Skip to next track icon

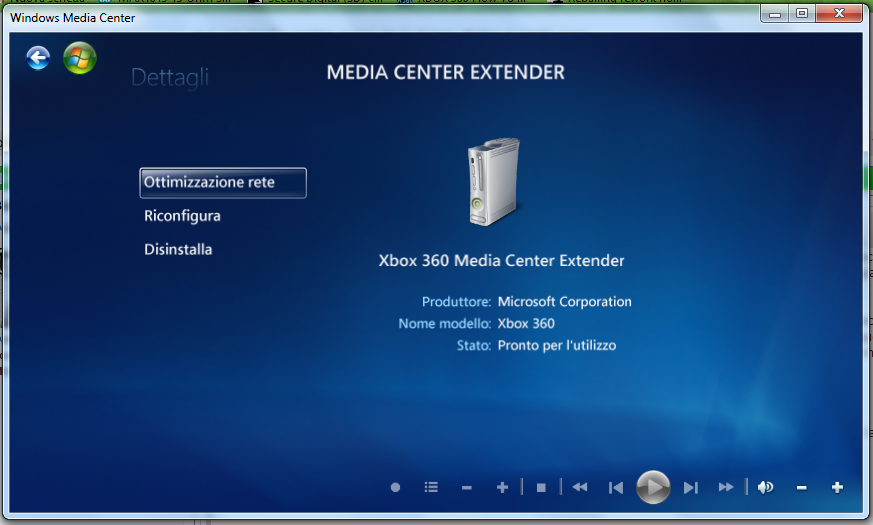(690, 487)
